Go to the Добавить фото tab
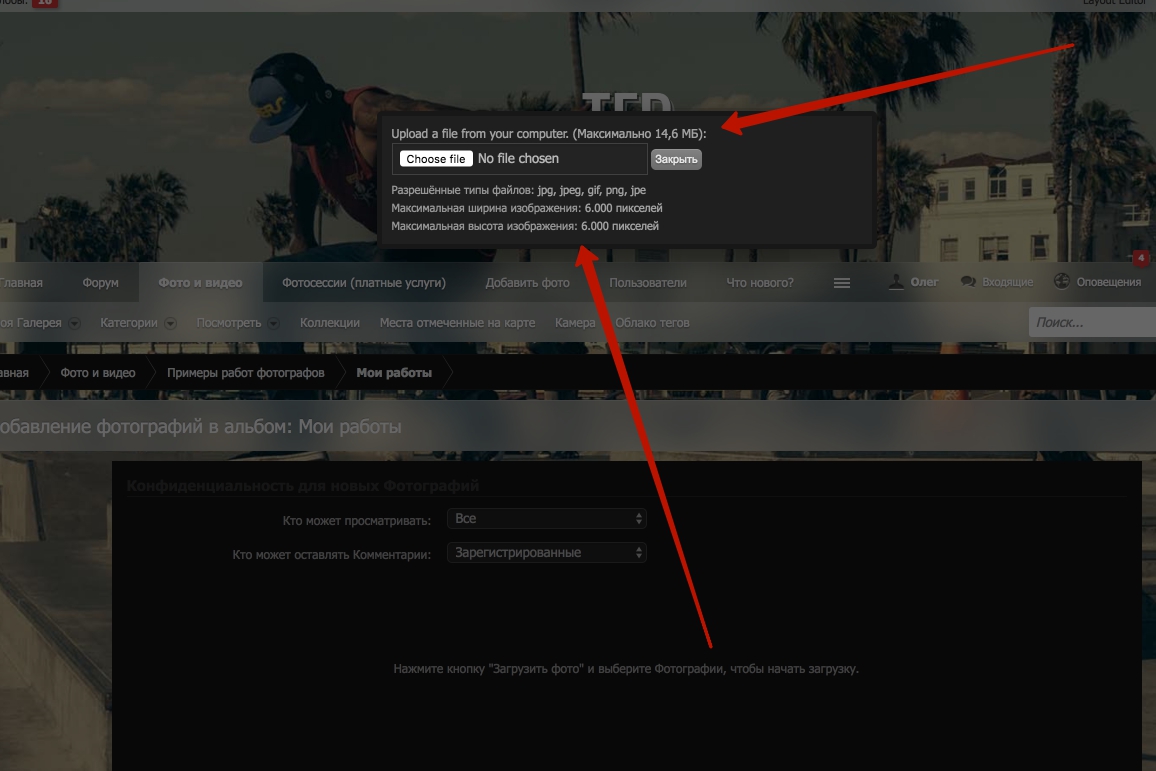1156x771 pixels. pos(527,283)
